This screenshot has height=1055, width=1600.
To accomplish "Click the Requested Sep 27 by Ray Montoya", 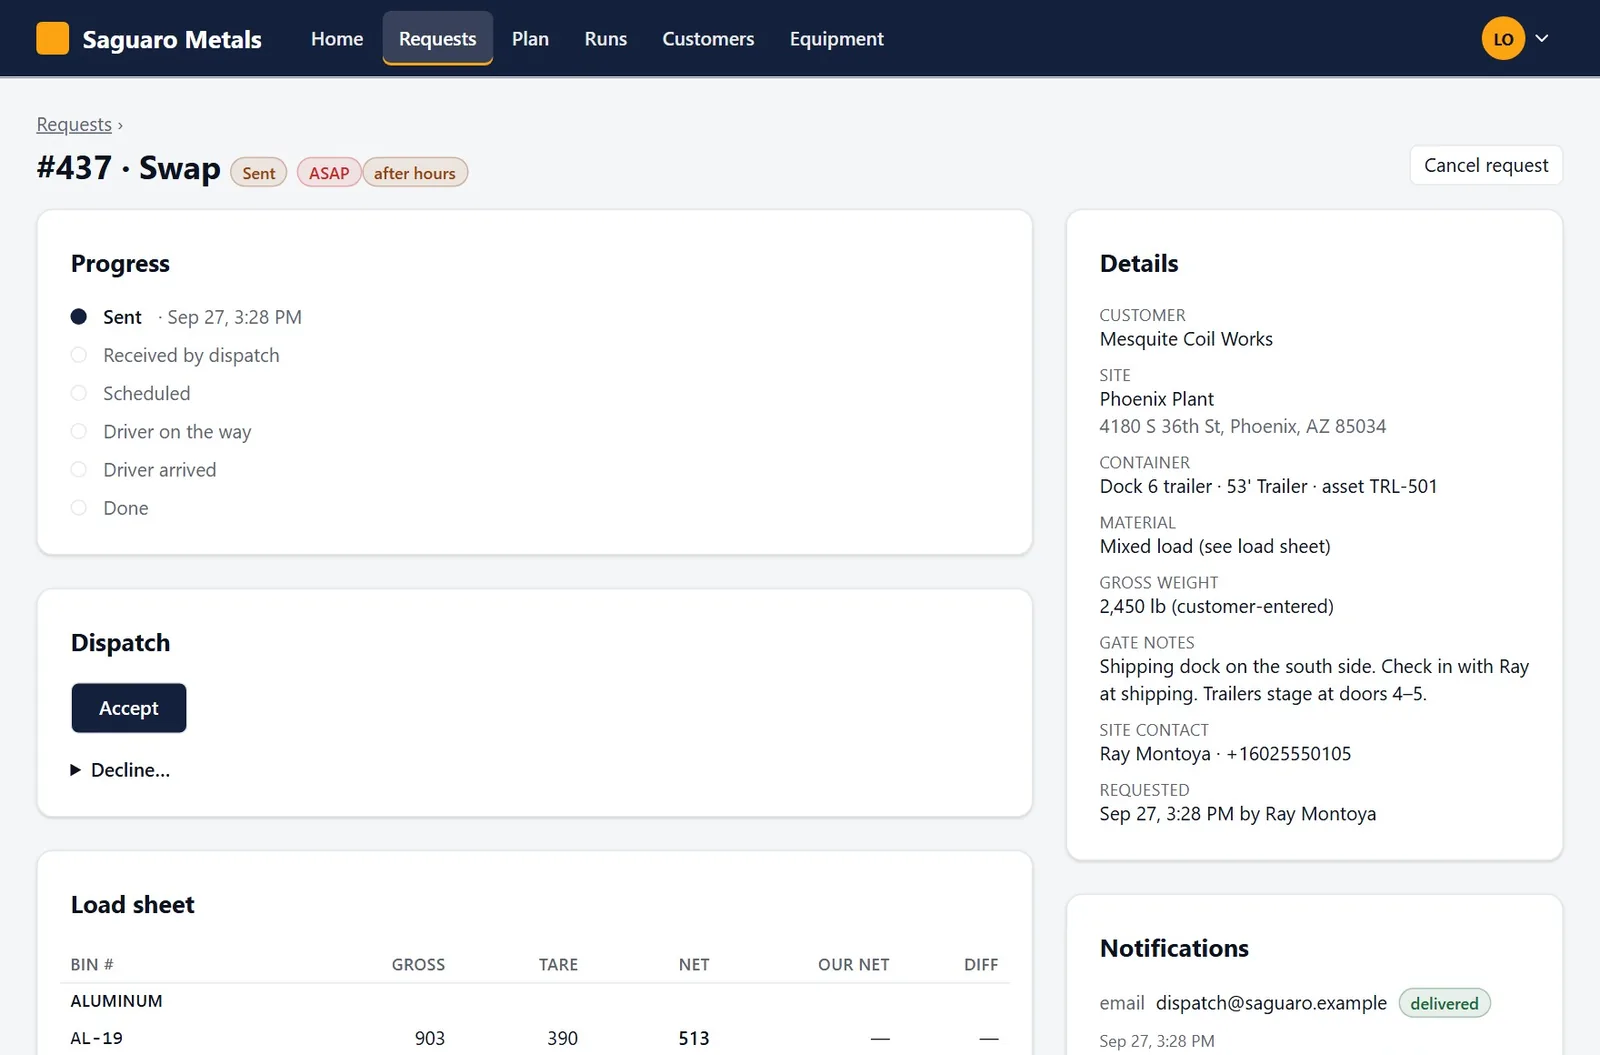I will 1238,814.
